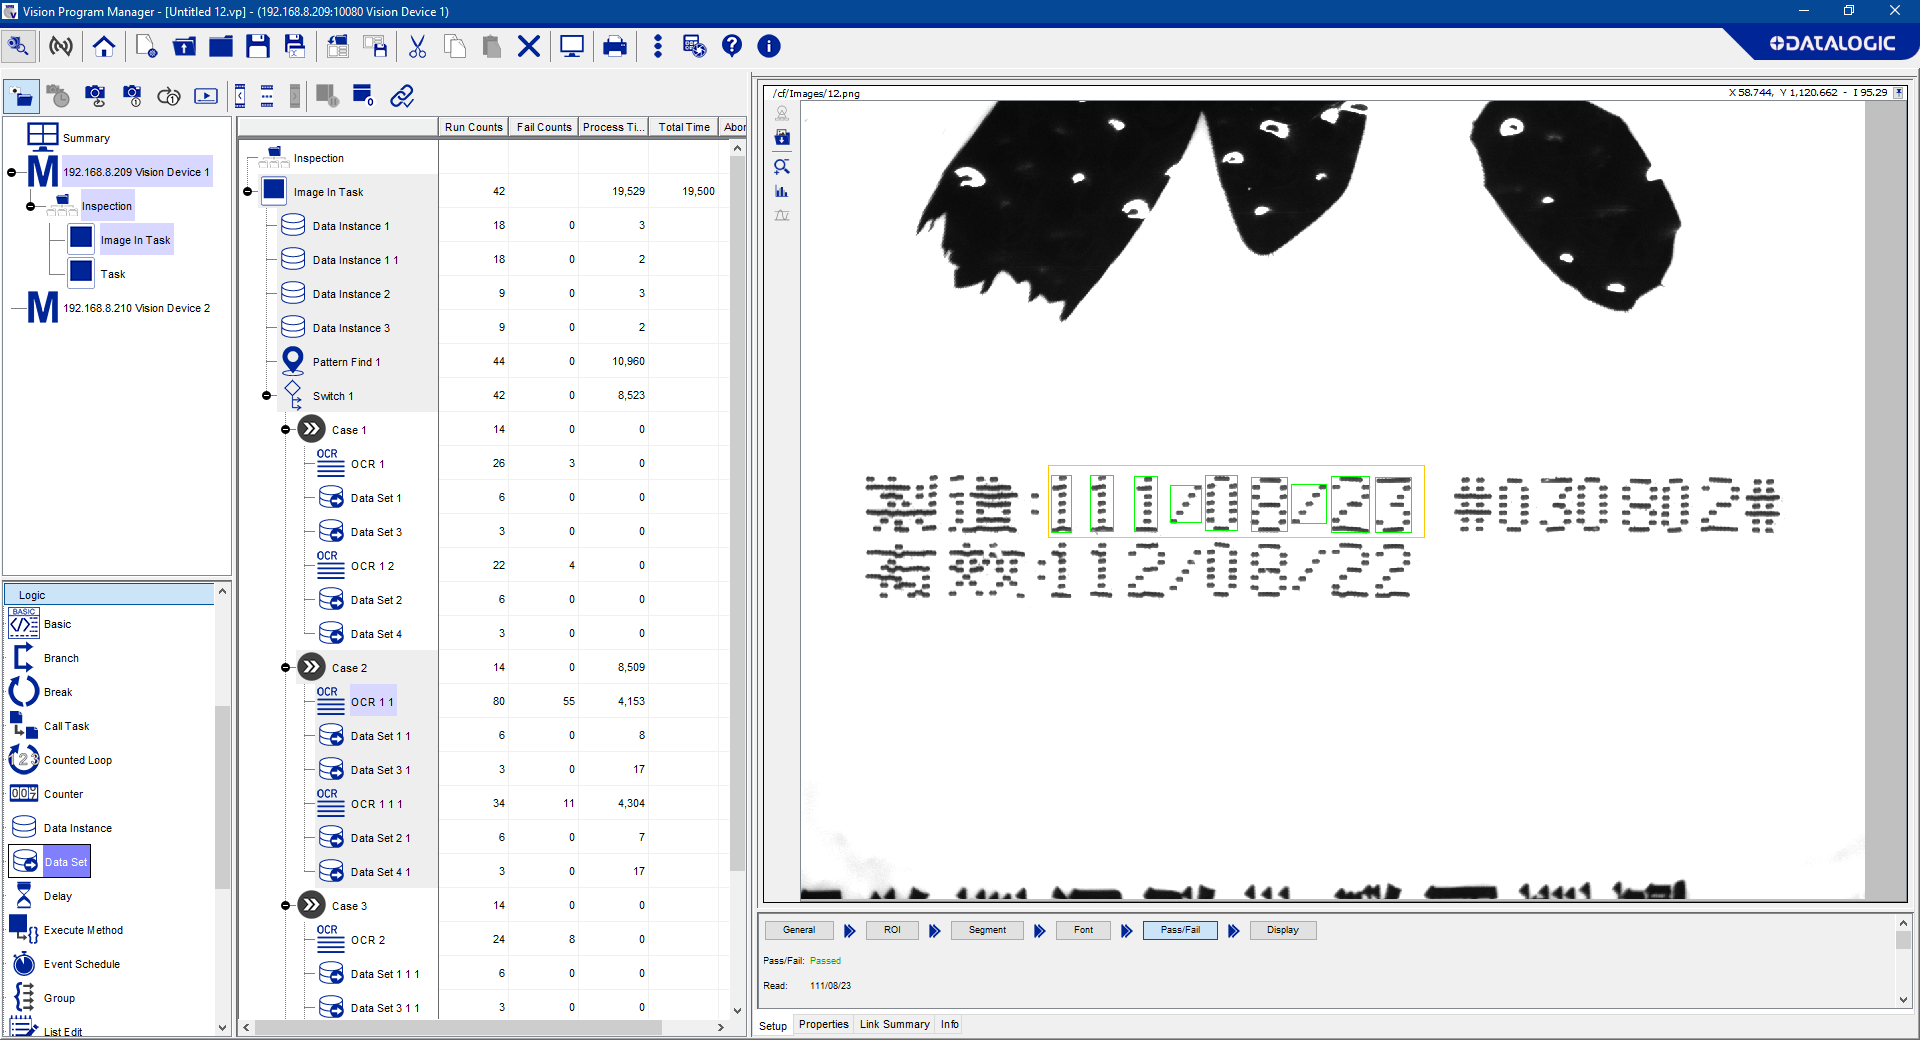Select Pattern Find 1 in task tree
Viewport: 1920px width, 1040px height.
[346, 362]
